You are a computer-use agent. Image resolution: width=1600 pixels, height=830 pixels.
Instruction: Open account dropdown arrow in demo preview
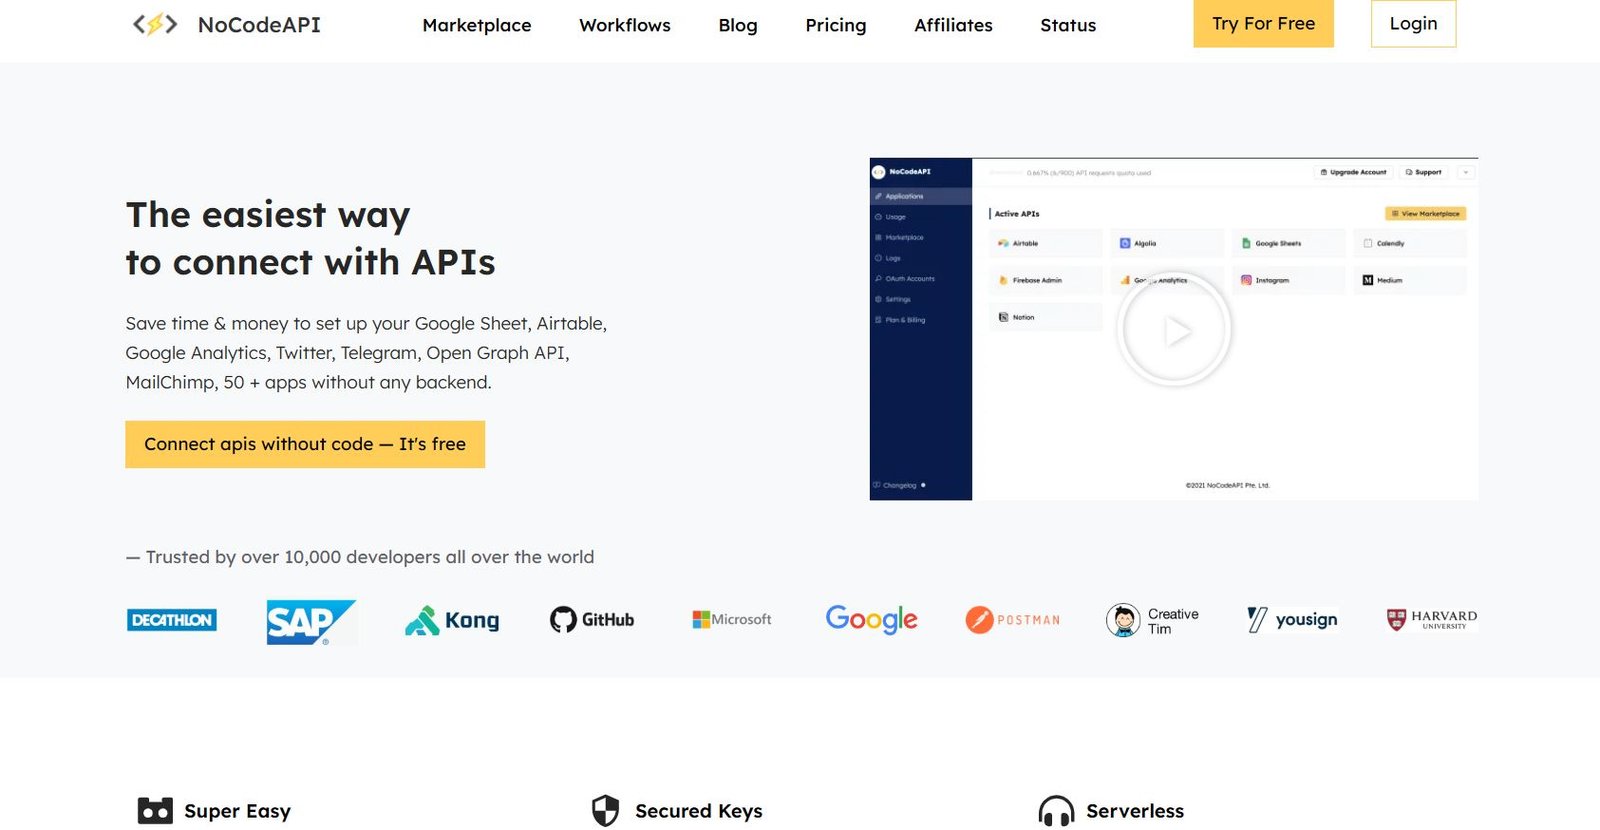[x=1466, y=172]
